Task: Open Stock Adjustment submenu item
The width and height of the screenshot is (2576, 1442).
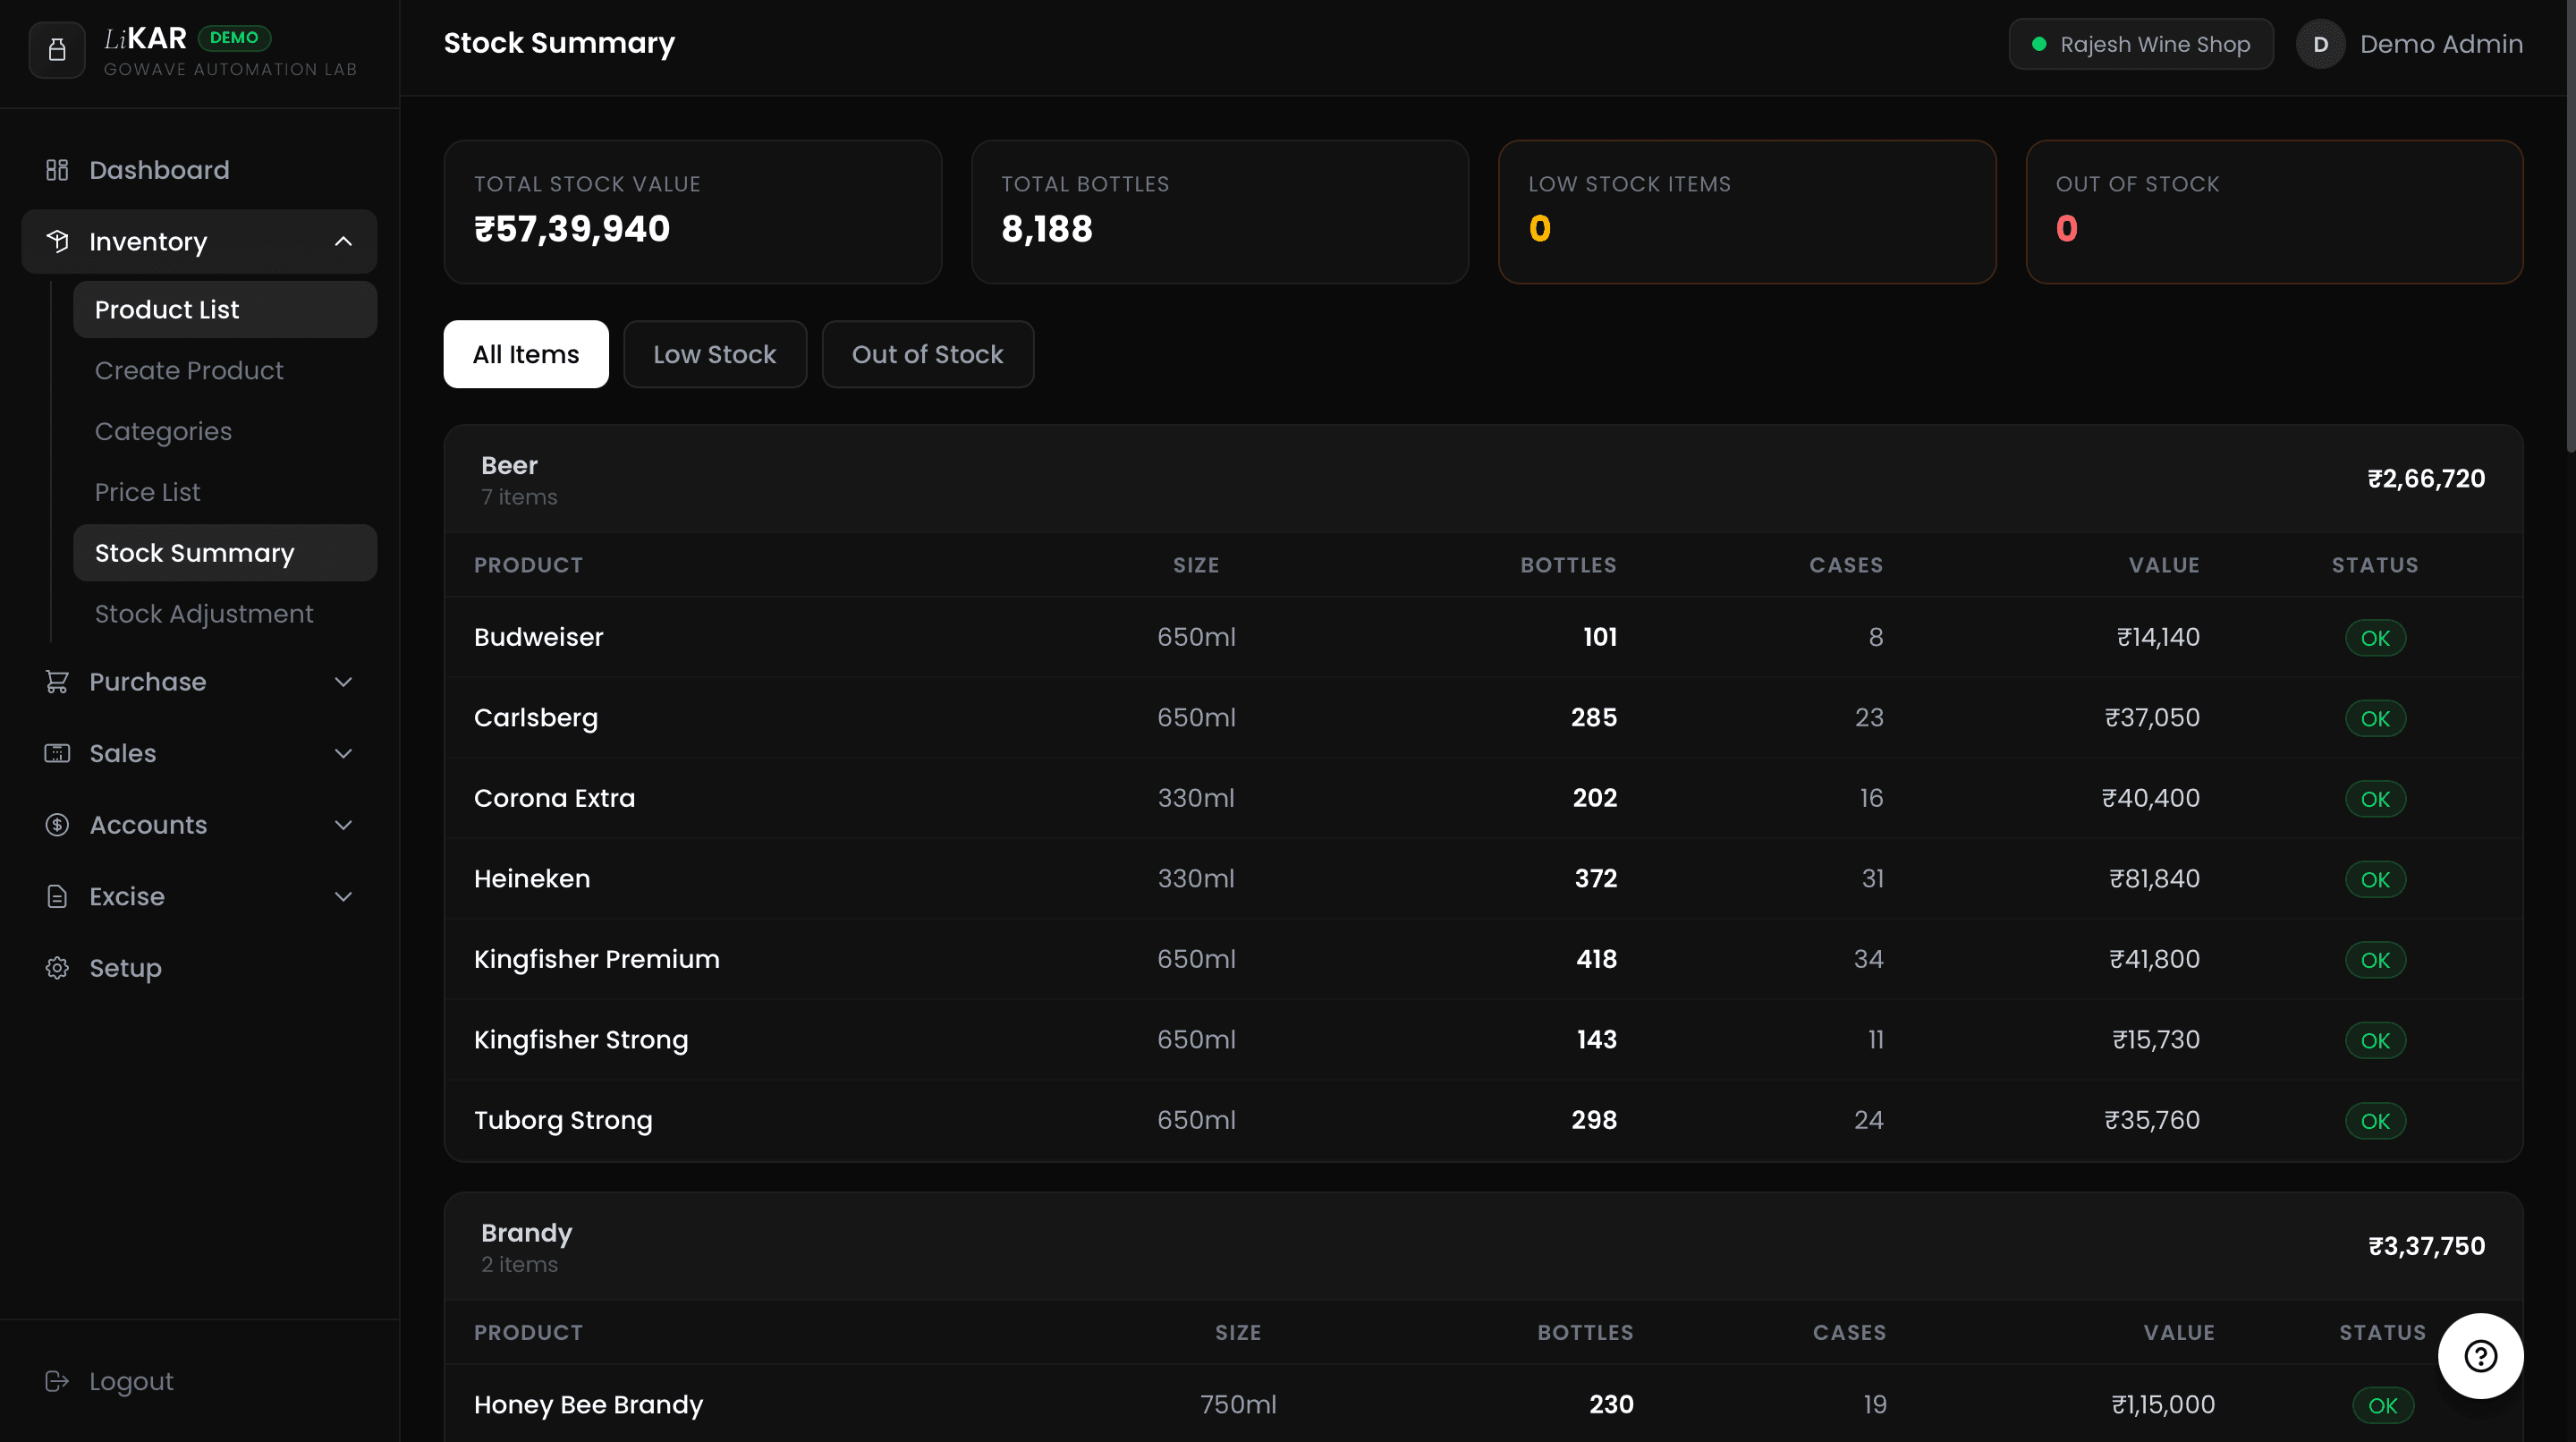Action: point(225,614)
